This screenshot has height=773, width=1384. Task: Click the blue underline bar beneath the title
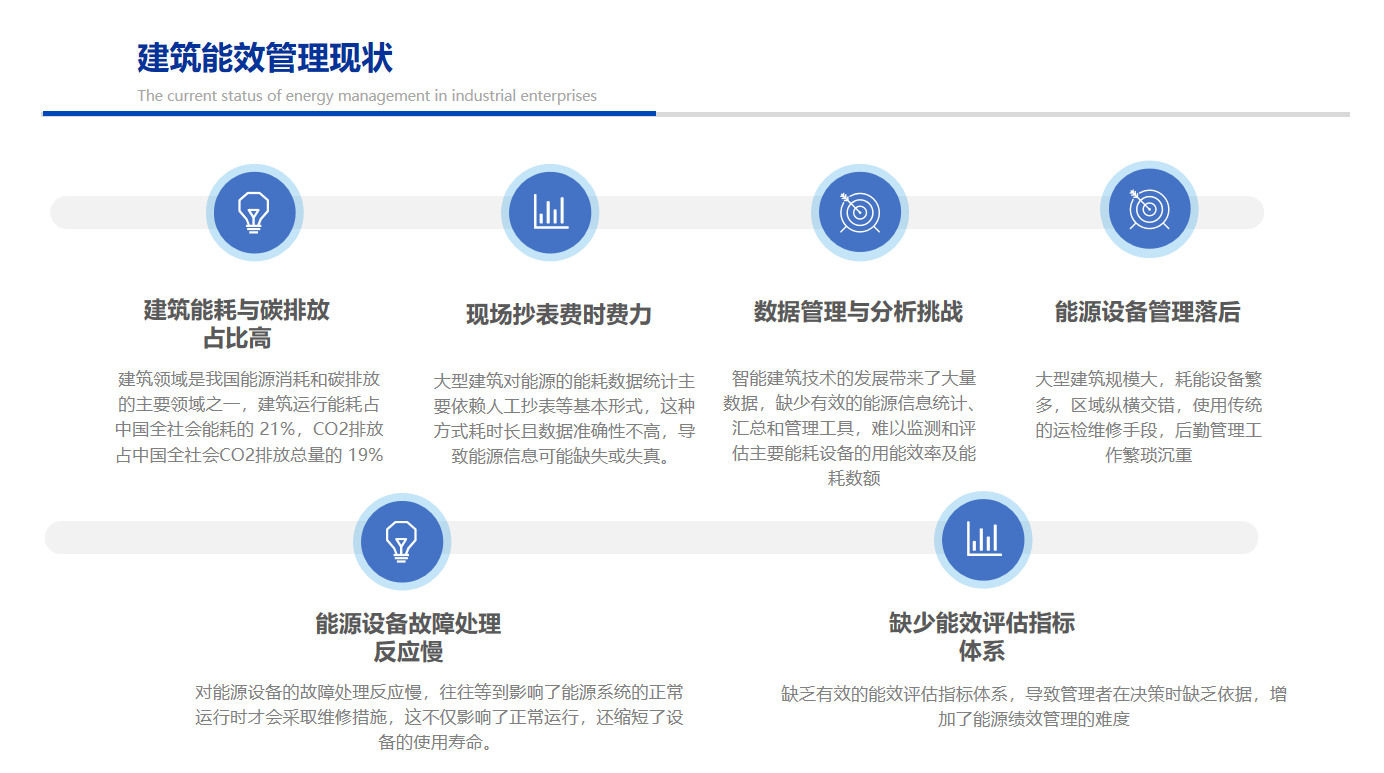pyautogui.click(x=349, y=114)
